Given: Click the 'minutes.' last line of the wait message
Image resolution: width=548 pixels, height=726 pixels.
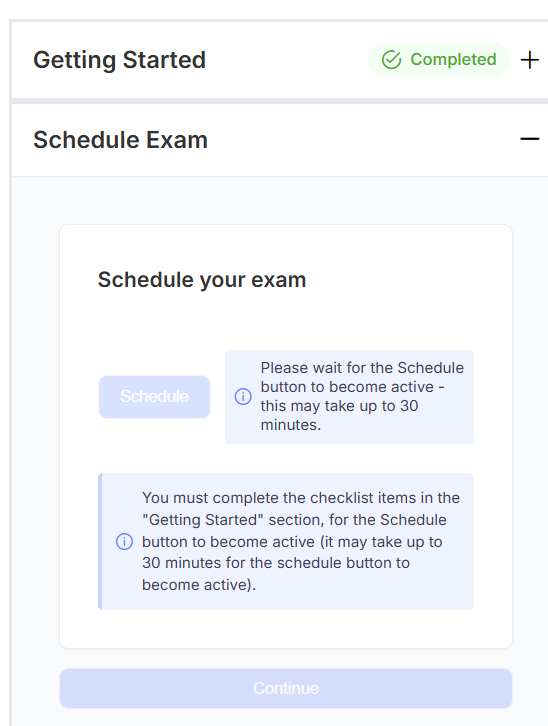Looking at the screenshot, I should 291,425.
